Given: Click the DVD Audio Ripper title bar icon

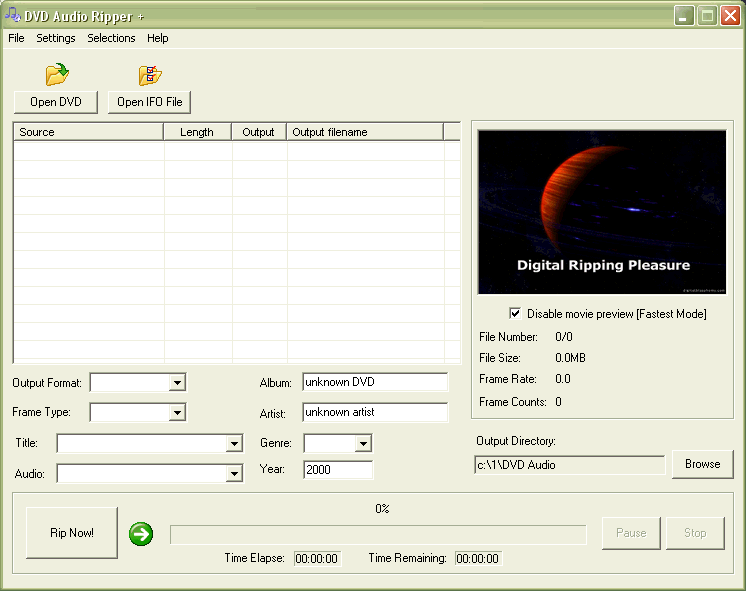Looking at the screenshot, I should [14, 15].
